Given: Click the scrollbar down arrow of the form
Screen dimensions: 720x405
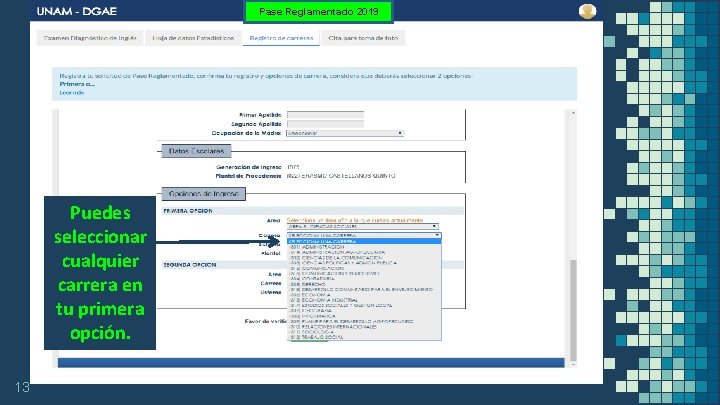Looking at the screenshot, I should (573, 364).
